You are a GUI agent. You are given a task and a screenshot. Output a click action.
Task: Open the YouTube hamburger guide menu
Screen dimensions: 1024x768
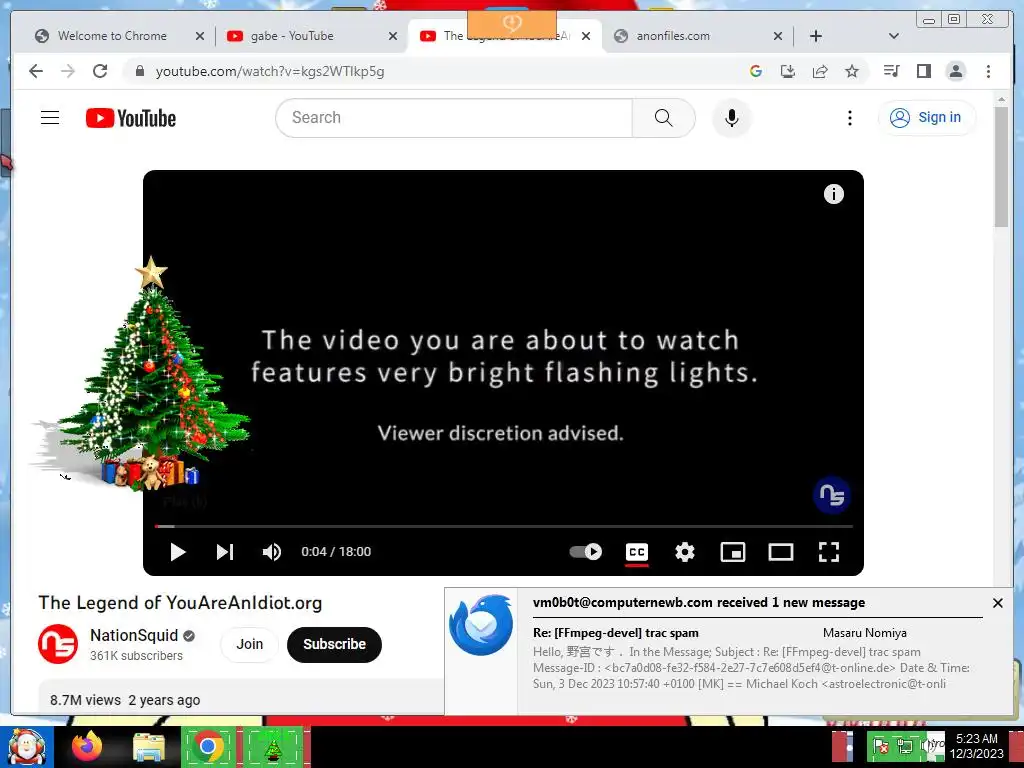[x=50, y=118]
